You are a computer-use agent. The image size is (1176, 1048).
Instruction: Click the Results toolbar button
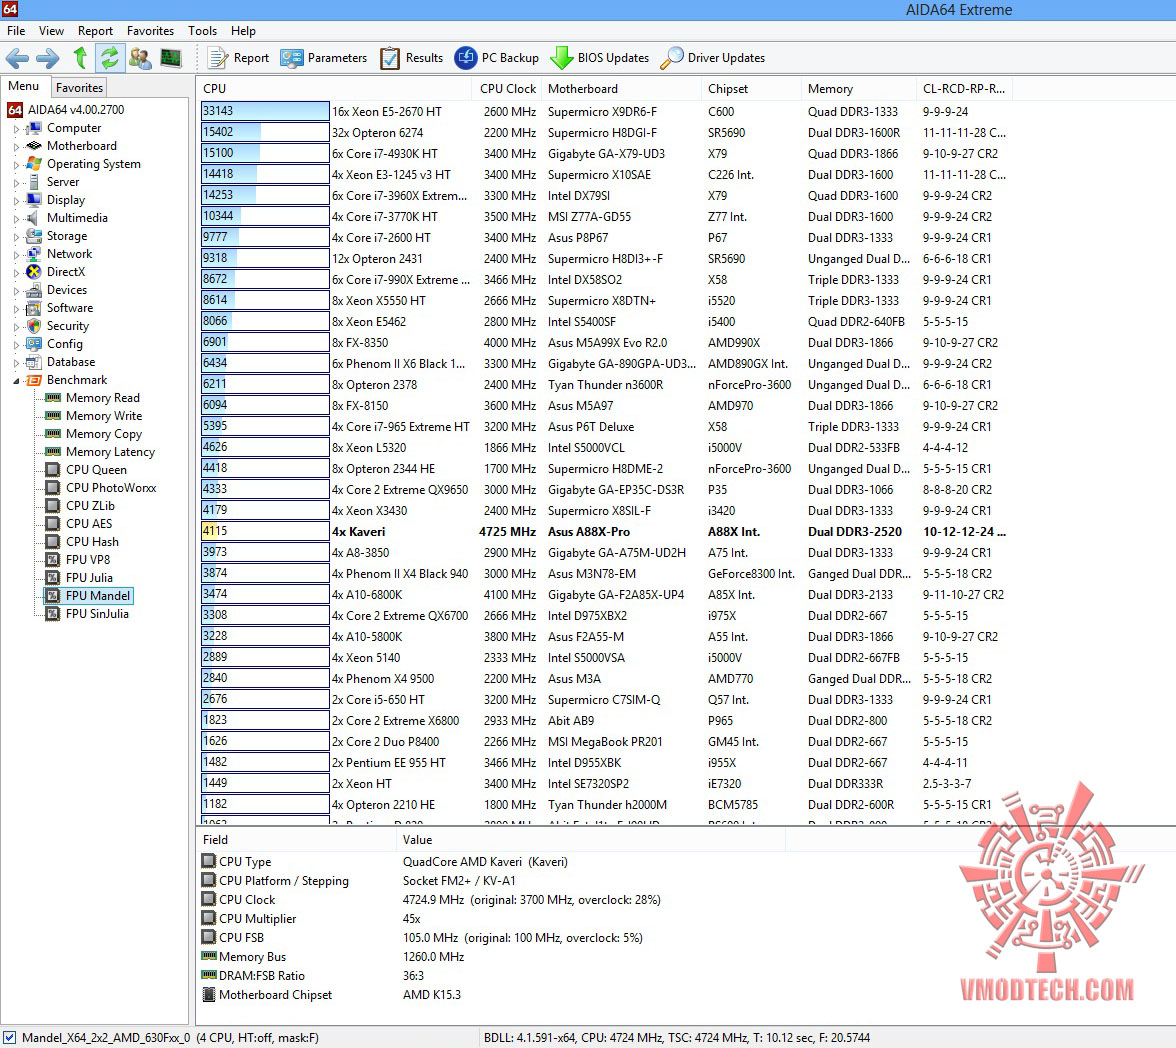tap(412, 58)
